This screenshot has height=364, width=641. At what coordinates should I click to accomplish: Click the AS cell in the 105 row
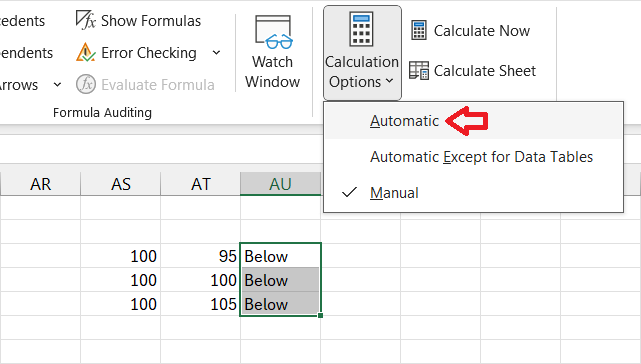121,304
